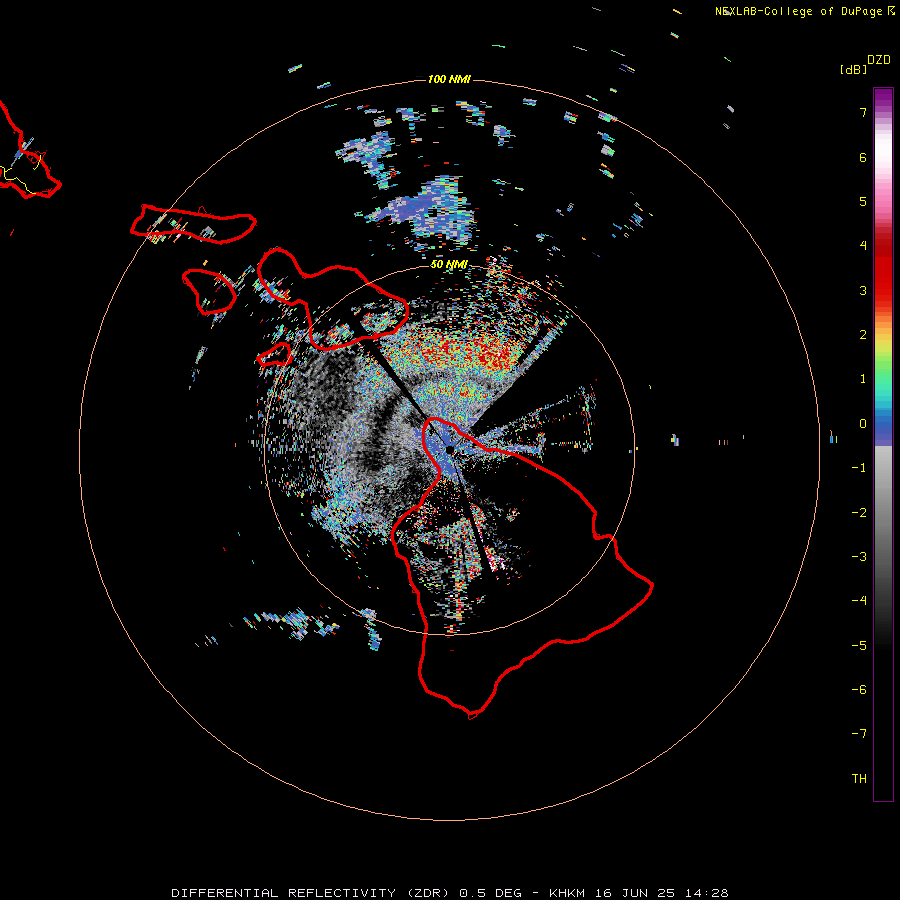Click the 0 dB tick label on the colorbar
This screenshot has width=900, height=900.
pyautogui.click(x=863, y=424)
